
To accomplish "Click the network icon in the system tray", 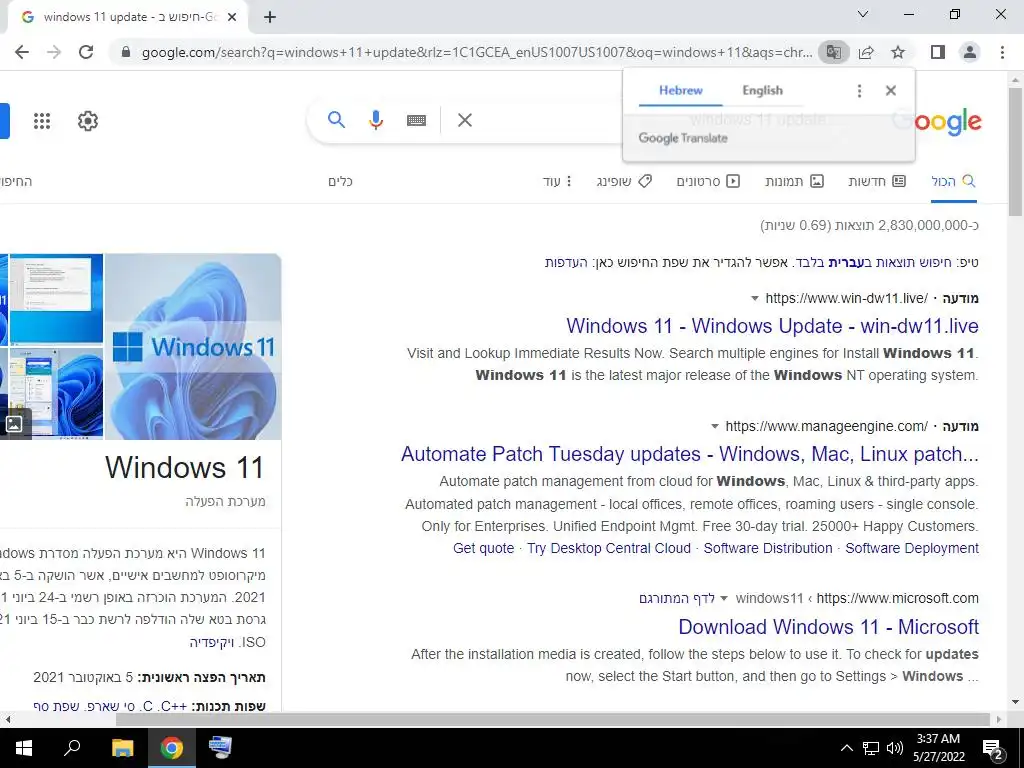I will tap(871, 748).
